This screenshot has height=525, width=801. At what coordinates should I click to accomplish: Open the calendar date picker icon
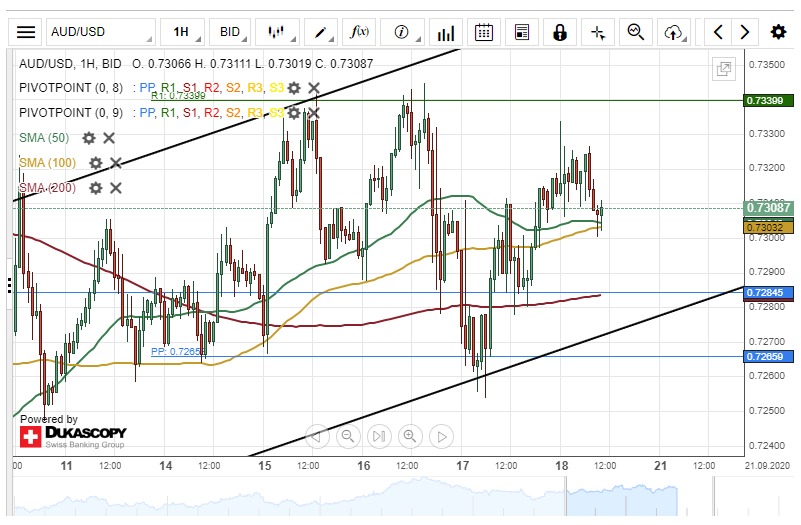[483, 32]
